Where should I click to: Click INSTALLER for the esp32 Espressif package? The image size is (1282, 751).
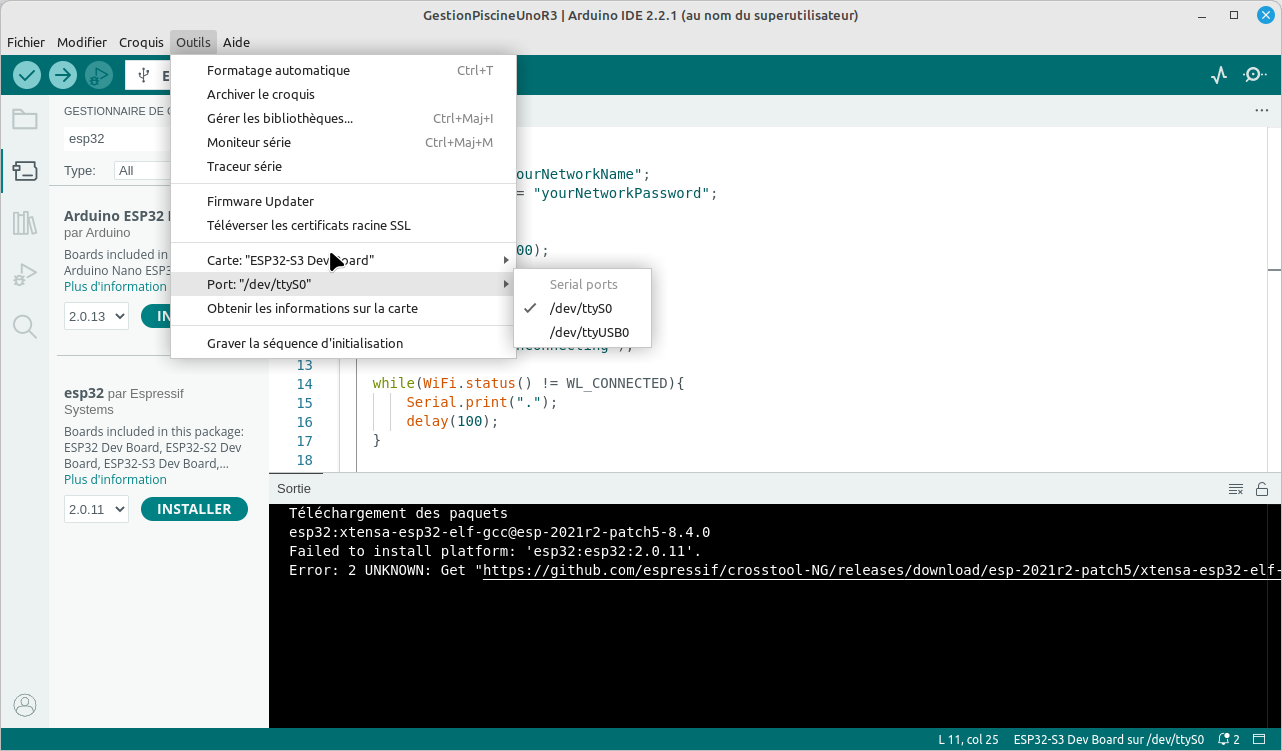[x=194, y=510]
